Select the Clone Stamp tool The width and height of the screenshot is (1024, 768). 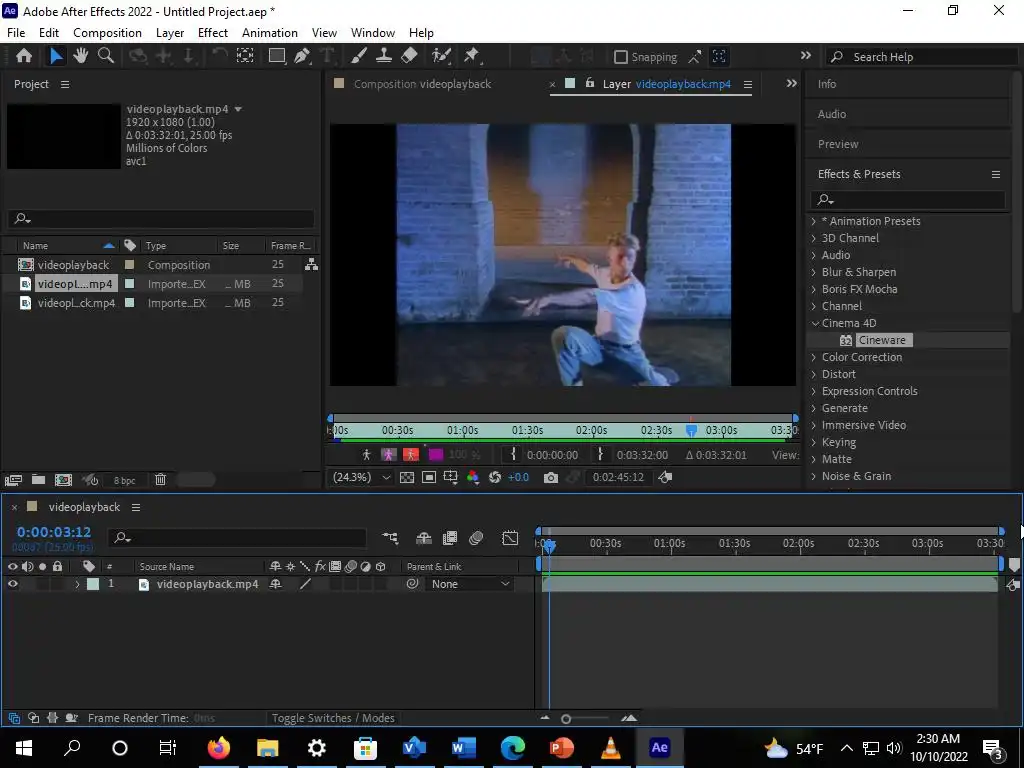(x=383, y=56)
